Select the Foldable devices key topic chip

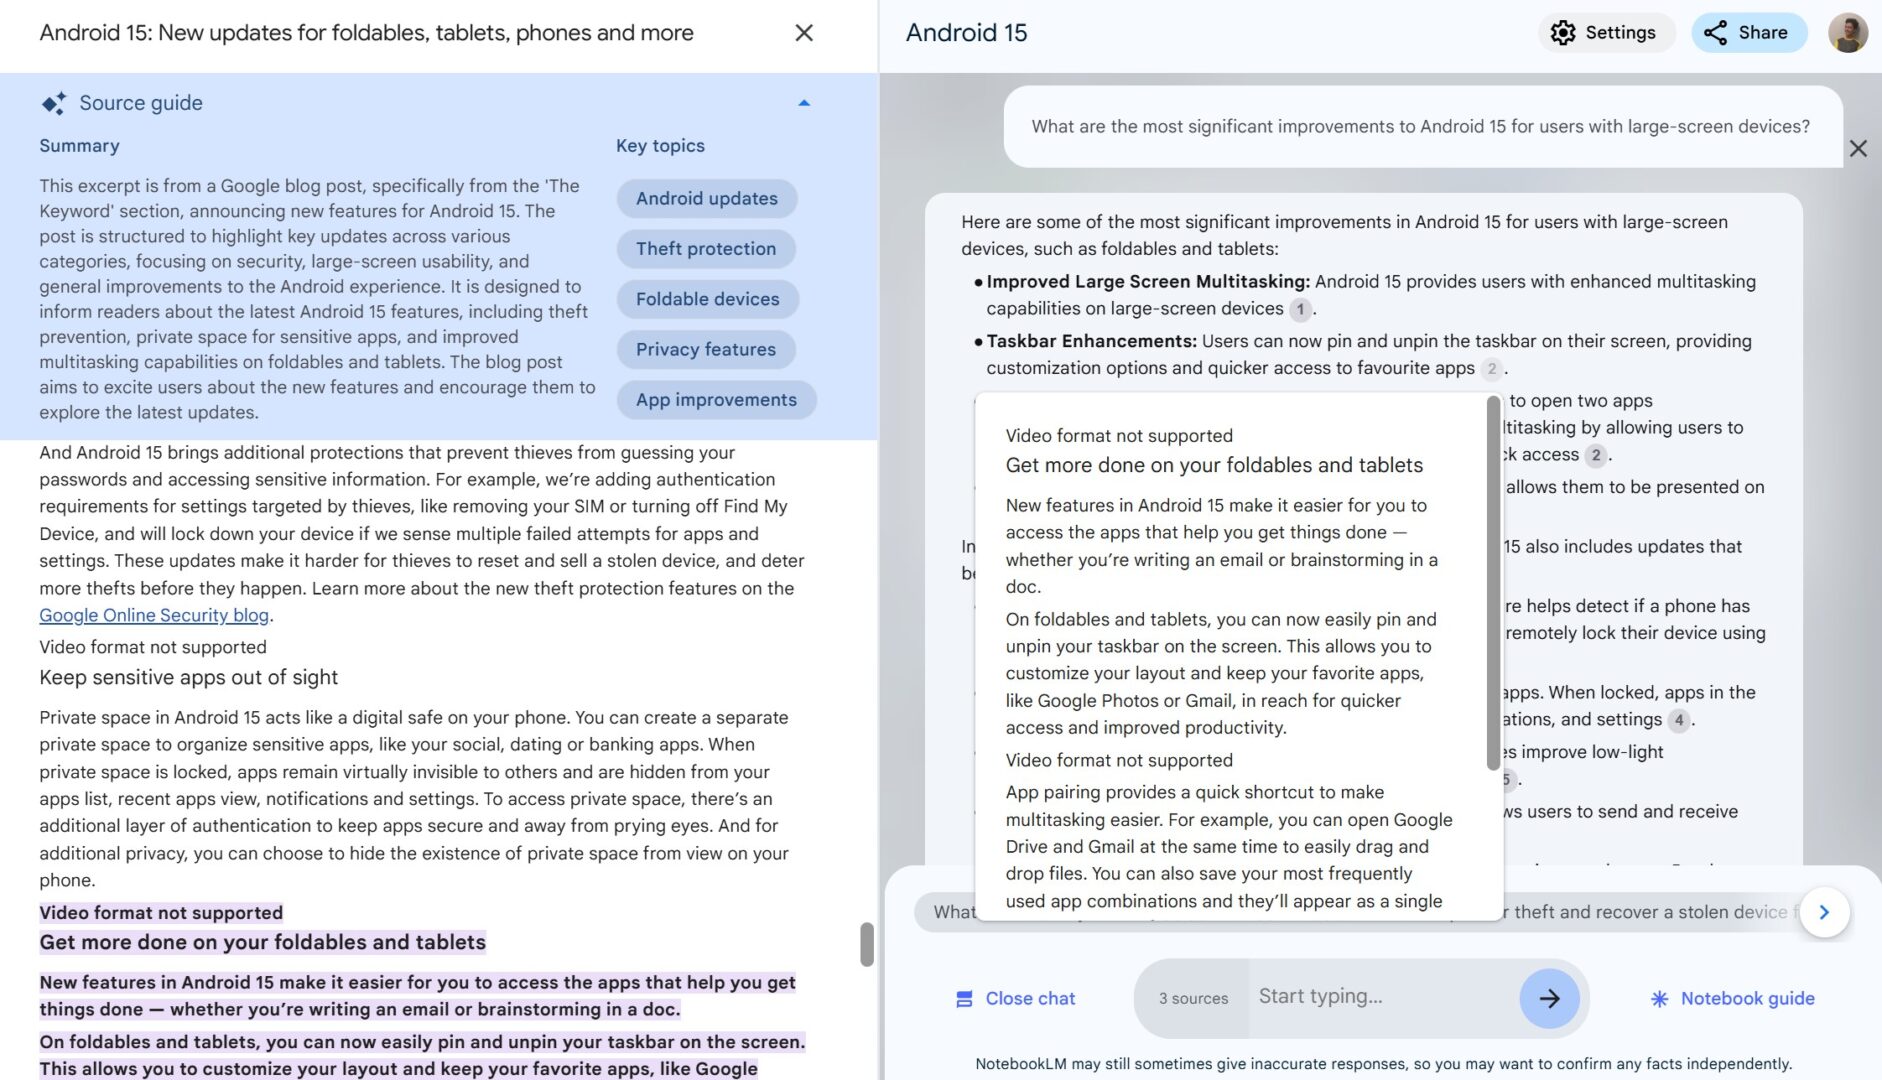(x=707, y=299)
